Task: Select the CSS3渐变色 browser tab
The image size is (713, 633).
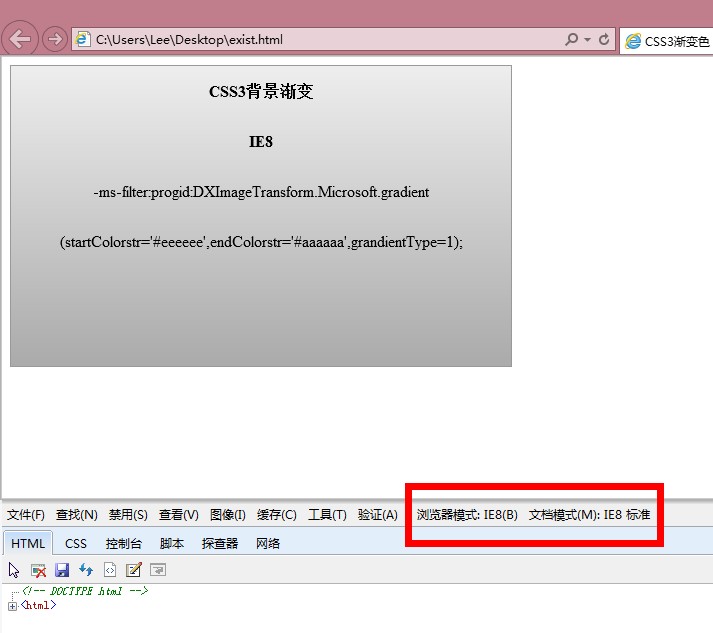Action: click(x=667, y=41)
